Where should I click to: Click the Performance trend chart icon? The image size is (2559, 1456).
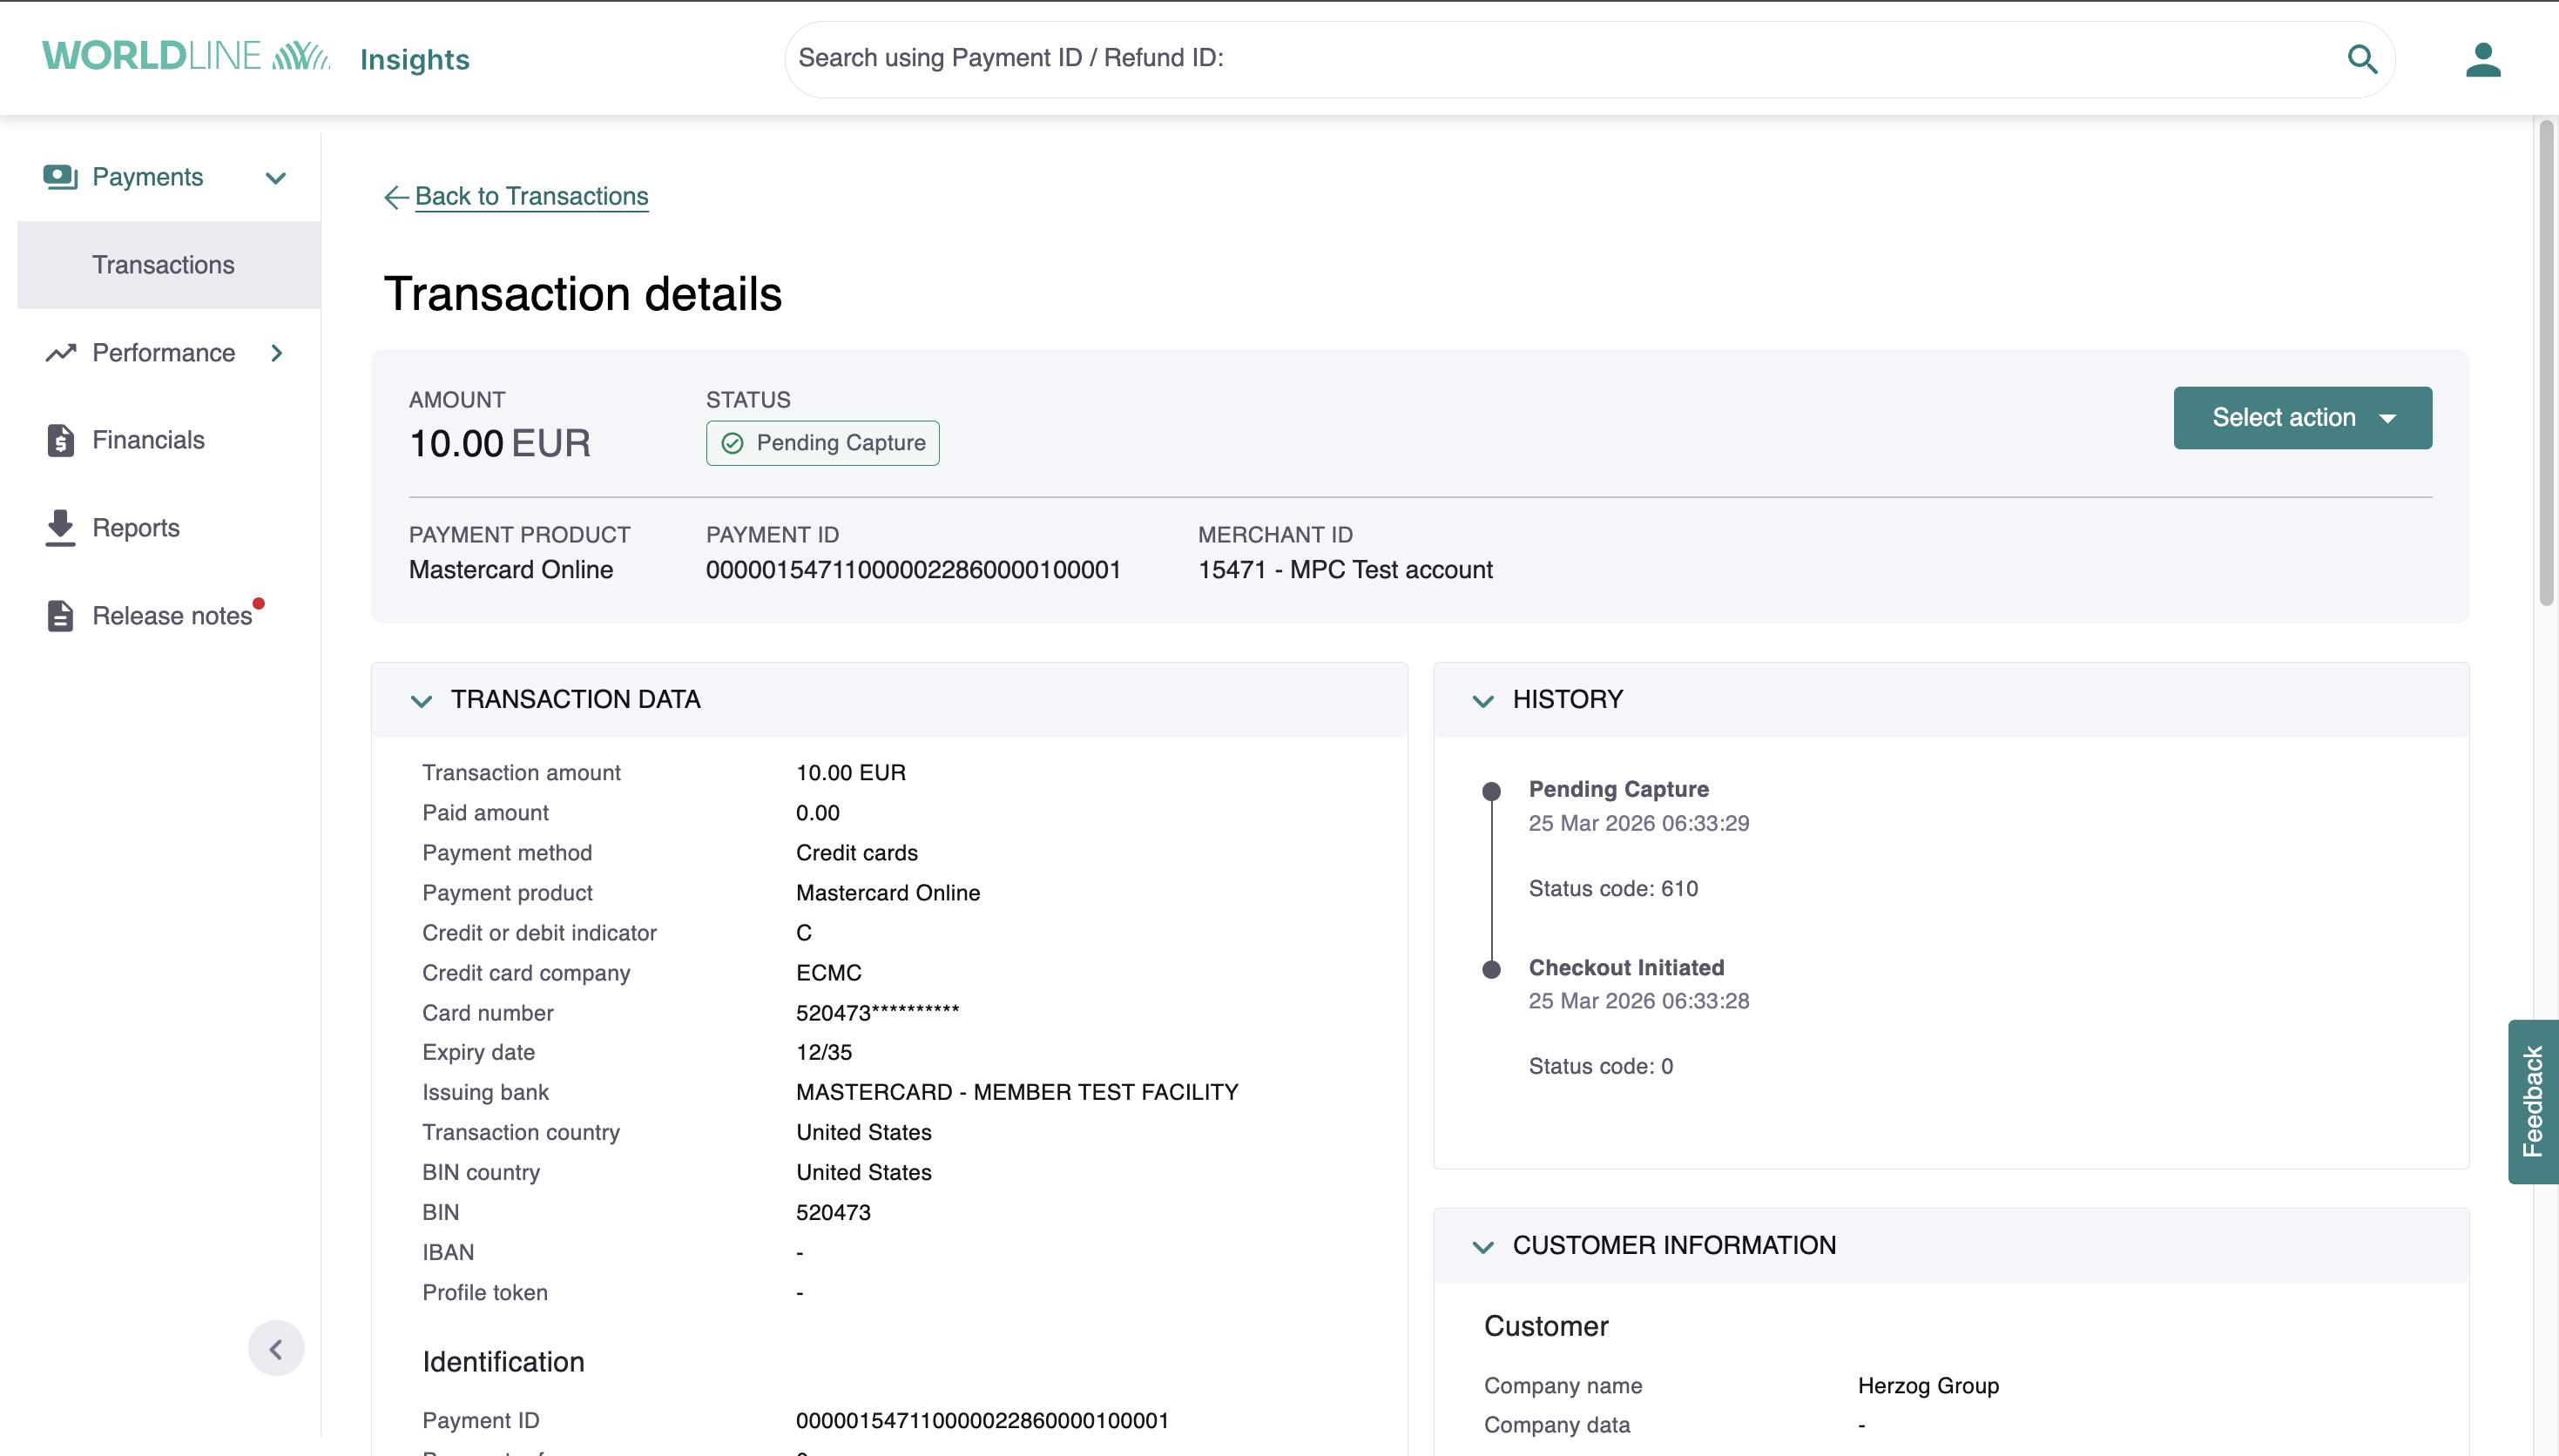pyautogui.click(x=60, y=353)
